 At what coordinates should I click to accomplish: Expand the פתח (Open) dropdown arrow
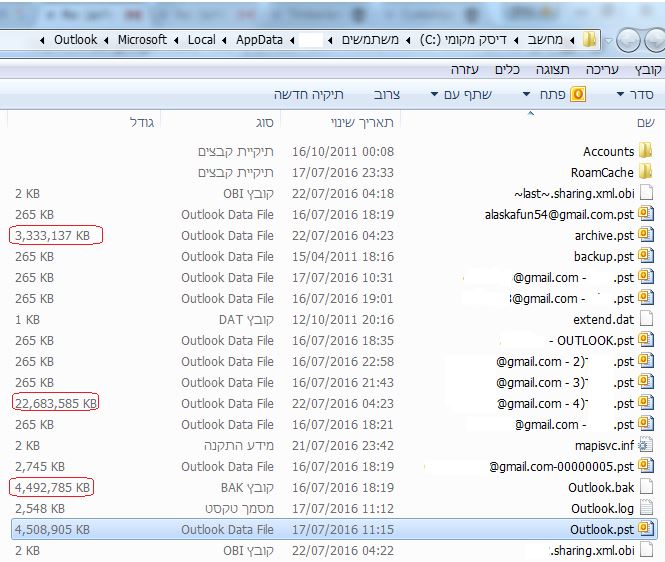526,94
